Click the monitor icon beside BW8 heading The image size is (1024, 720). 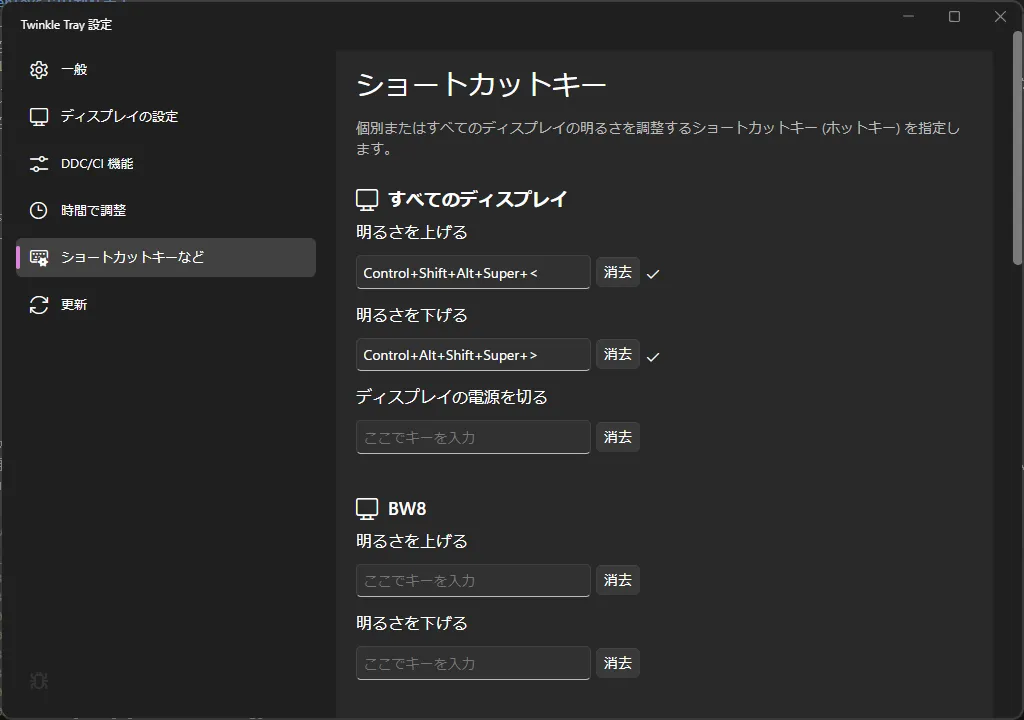pos(366,508)
